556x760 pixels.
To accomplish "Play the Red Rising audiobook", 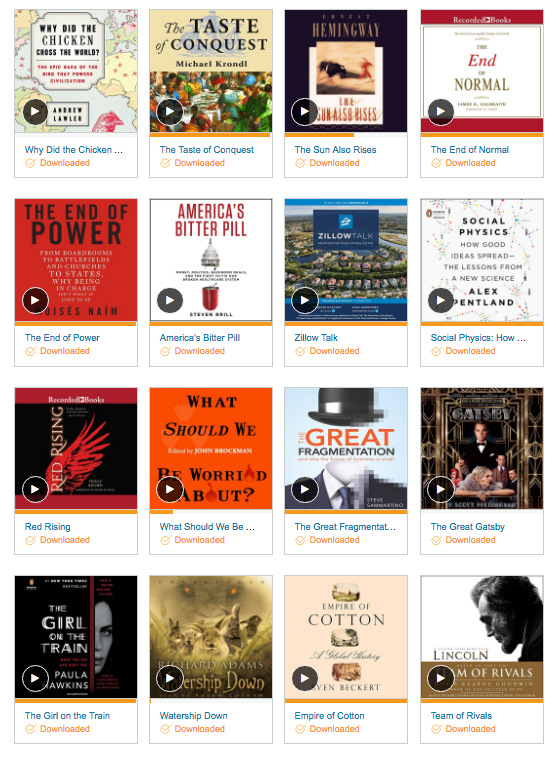I will click(35, 490).
